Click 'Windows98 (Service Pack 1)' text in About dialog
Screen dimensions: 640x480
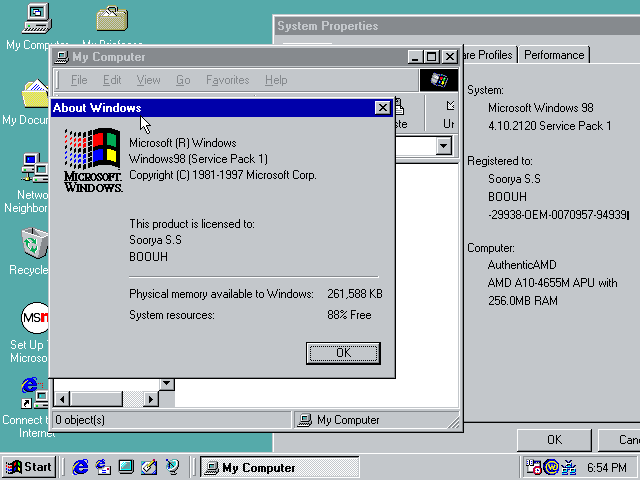[198, 159]
